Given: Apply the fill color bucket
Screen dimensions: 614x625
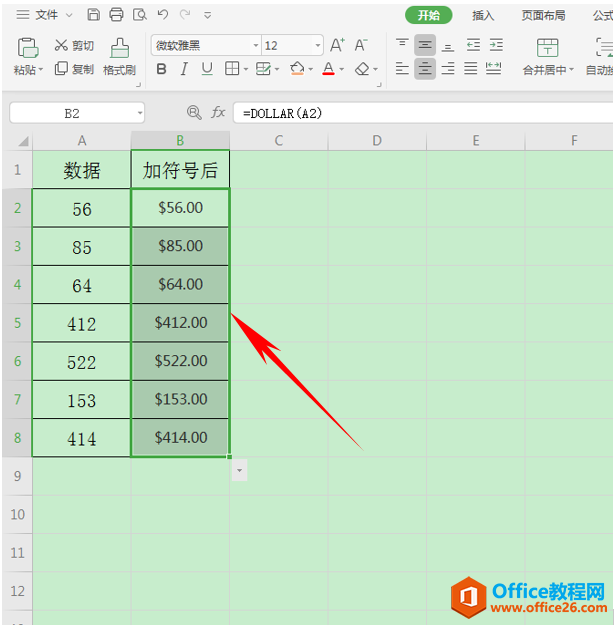Looking at the screenshot, I should pyautogui.click(x=297, y=69).
